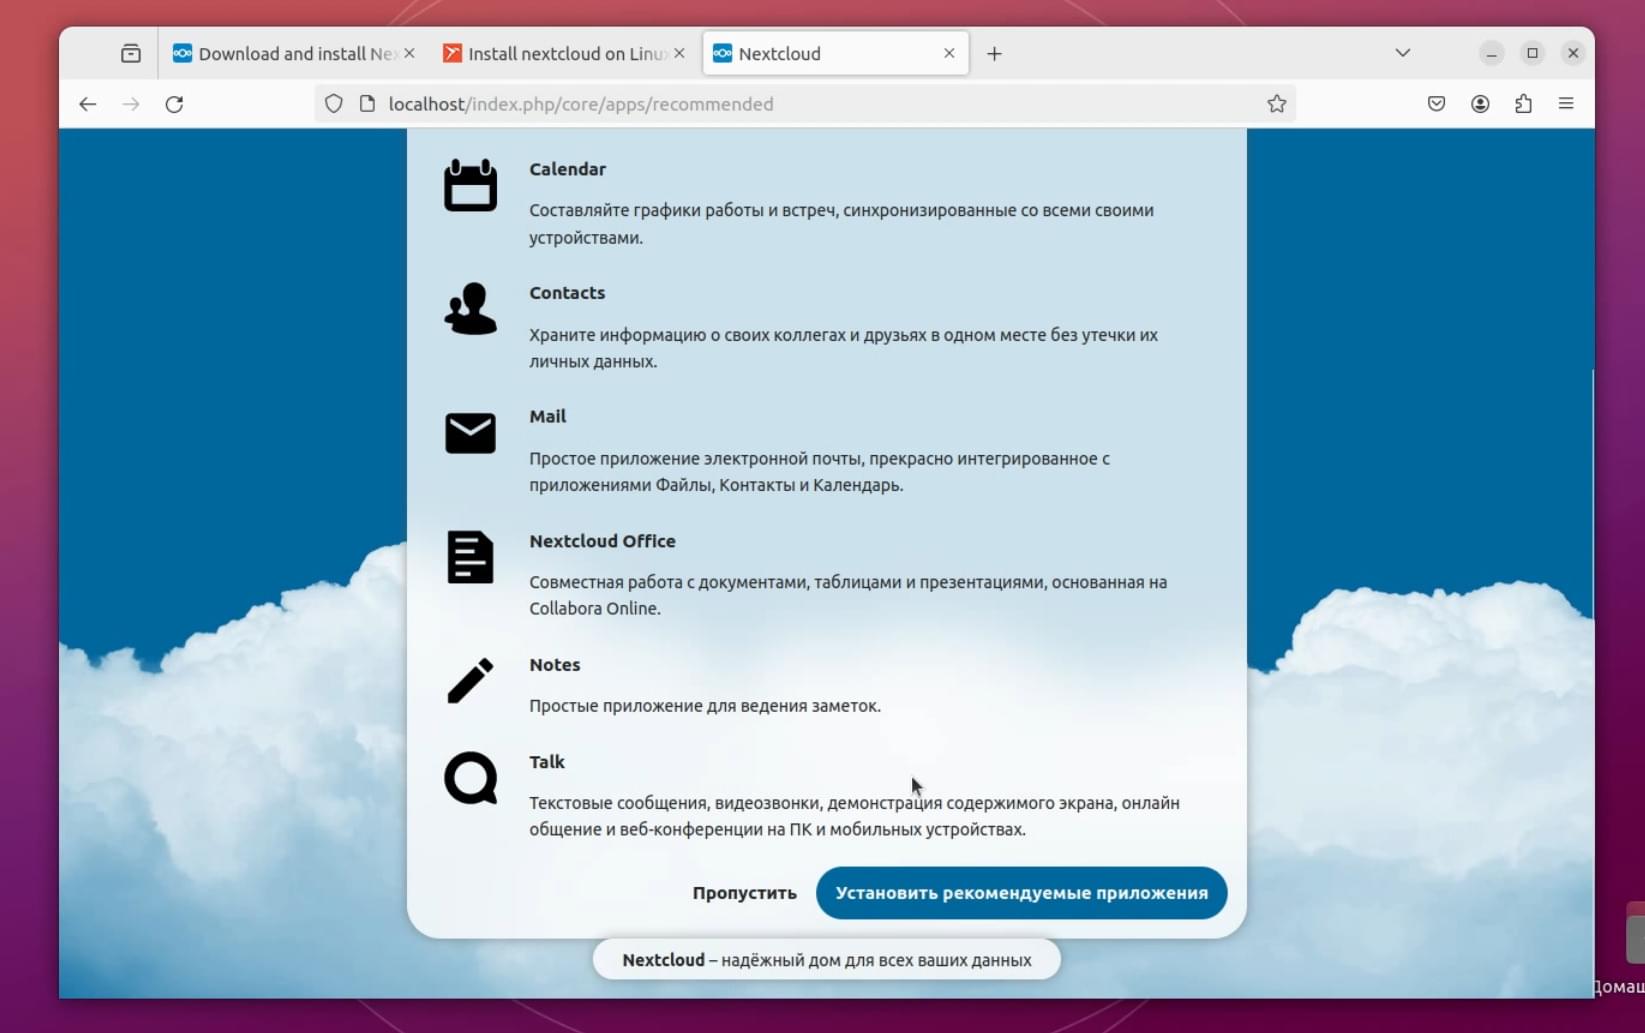Bookmark this page with the star icon
This screenshot has width=1645, height=1033.
(x=1277, y=104)
